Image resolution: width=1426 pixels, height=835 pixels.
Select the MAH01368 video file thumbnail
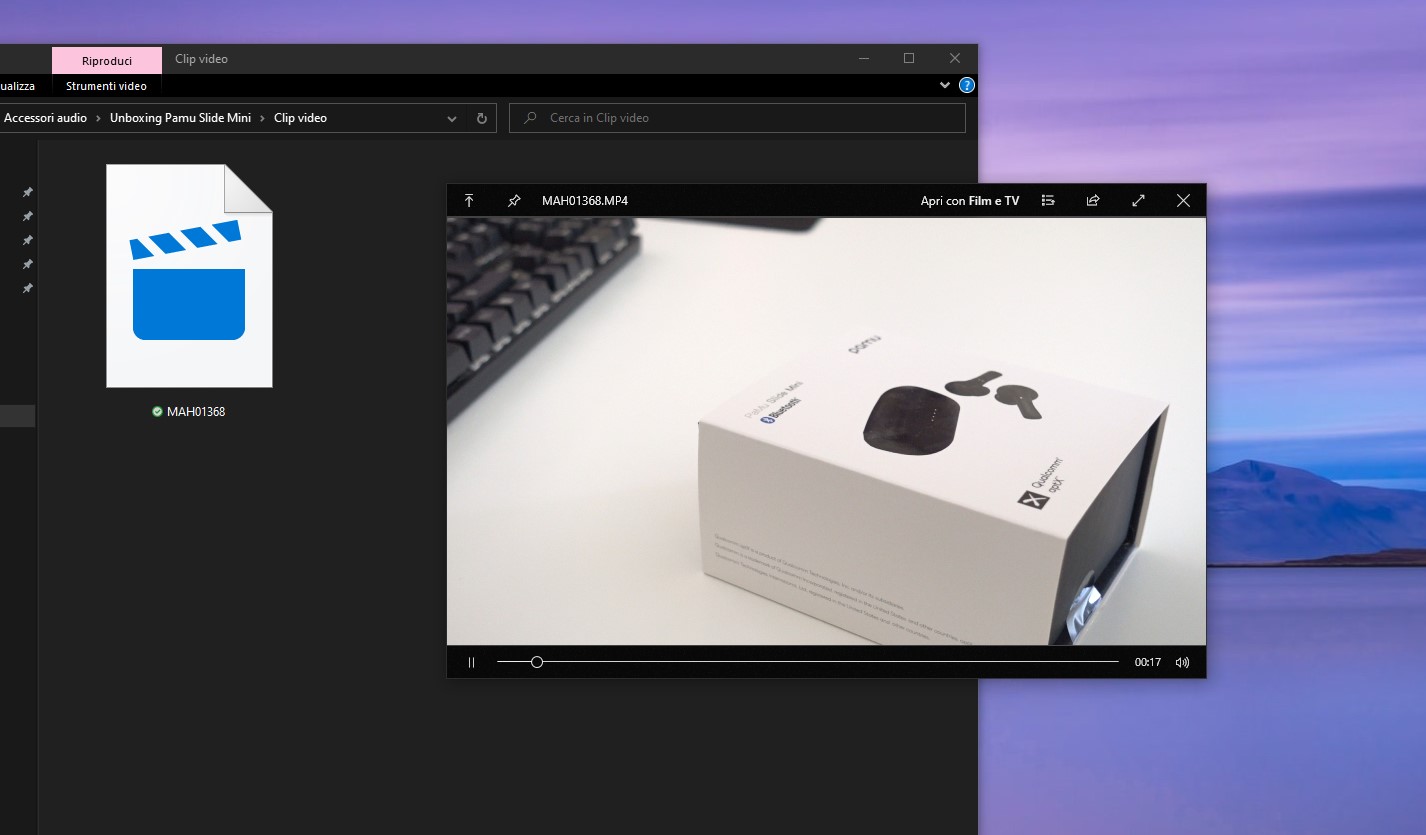point(189,276)
